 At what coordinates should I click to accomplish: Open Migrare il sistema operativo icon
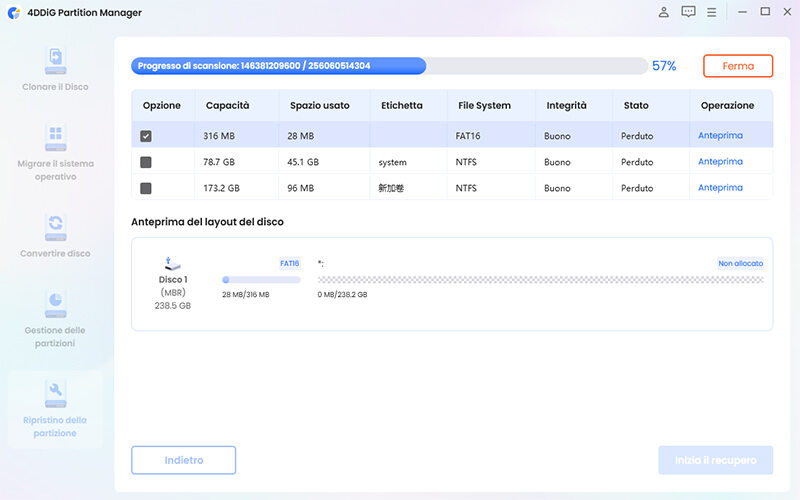coord(56,136)
